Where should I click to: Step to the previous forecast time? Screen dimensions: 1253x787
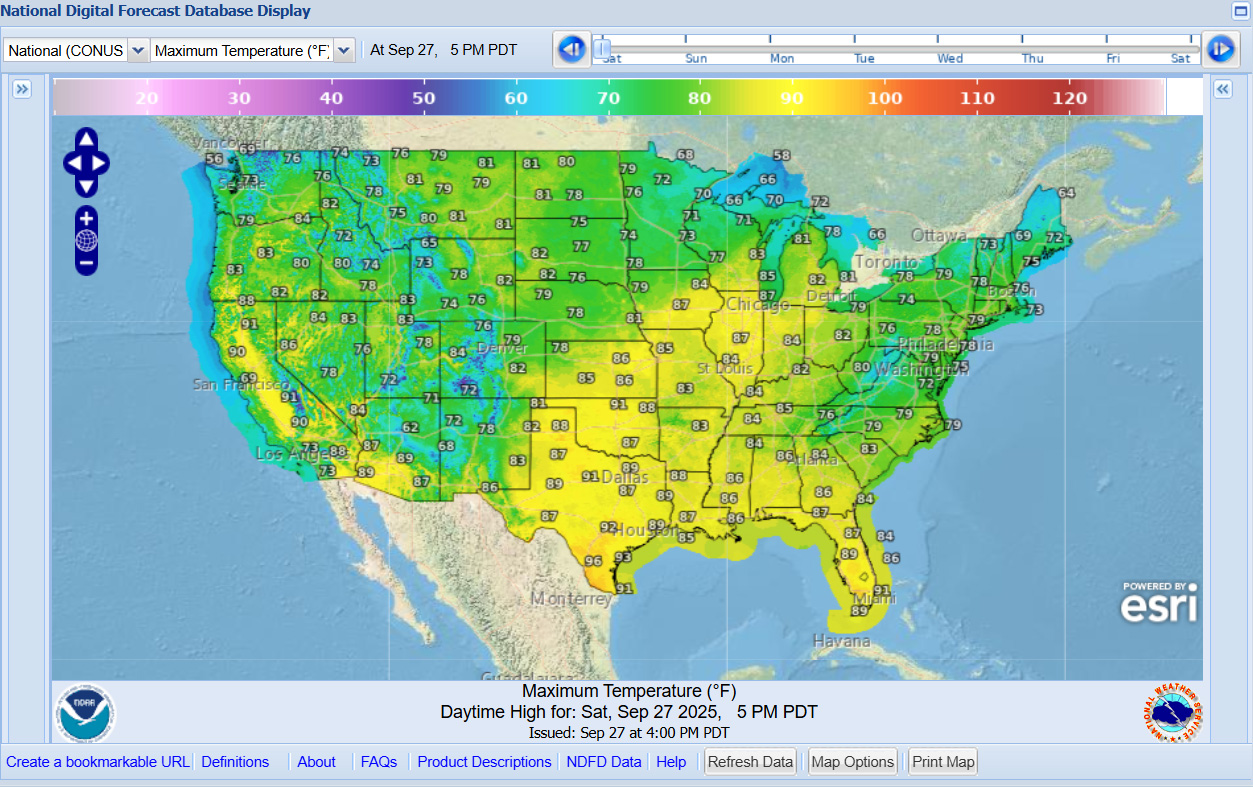(571, 49)
